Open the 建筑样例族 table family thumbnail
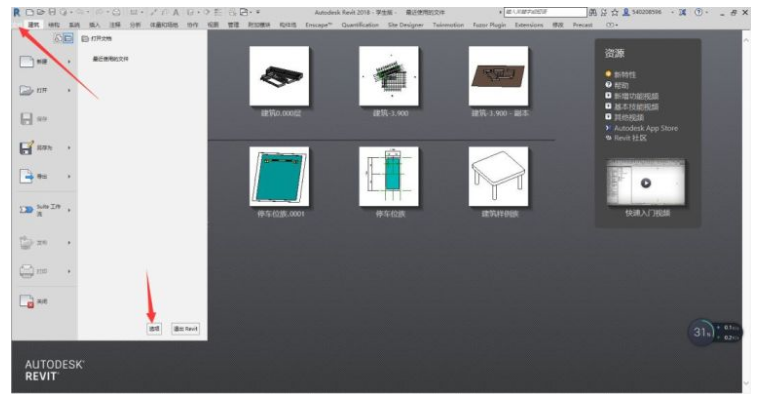The image size is (764, 400). 498,177
